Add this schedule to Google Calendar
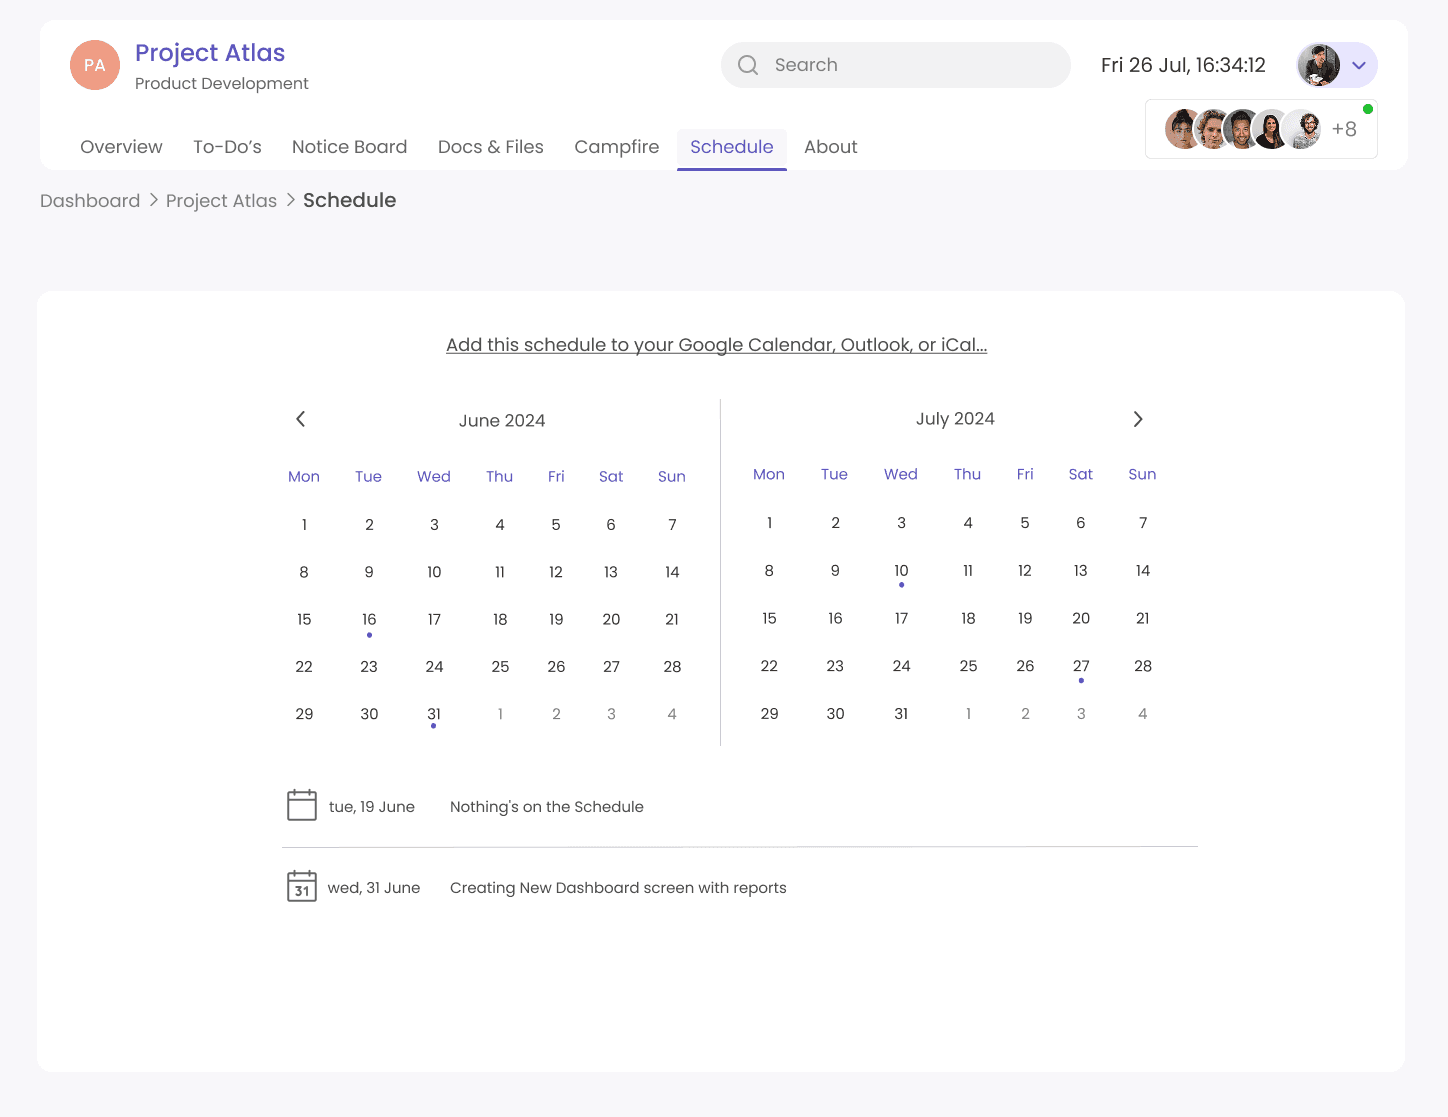 (x=716, y=344)
